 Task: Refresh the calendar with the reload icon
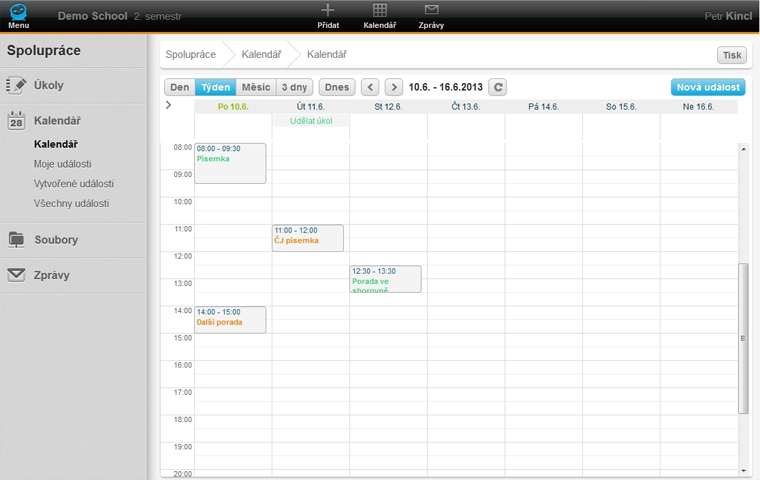coord(498,87)
